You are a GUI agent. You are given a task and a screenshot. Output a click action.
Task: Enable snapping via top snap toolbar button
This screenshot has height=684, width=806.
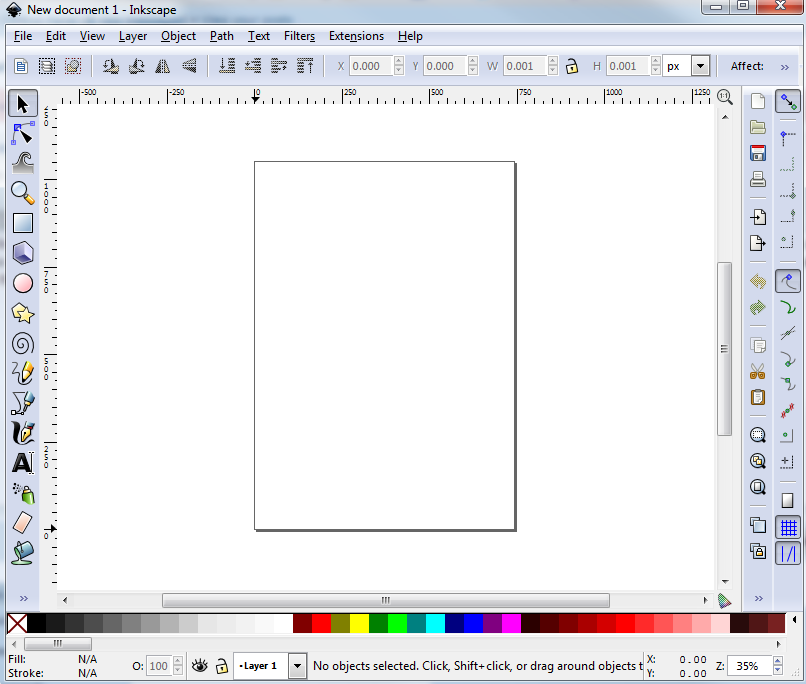pos(788,101)
